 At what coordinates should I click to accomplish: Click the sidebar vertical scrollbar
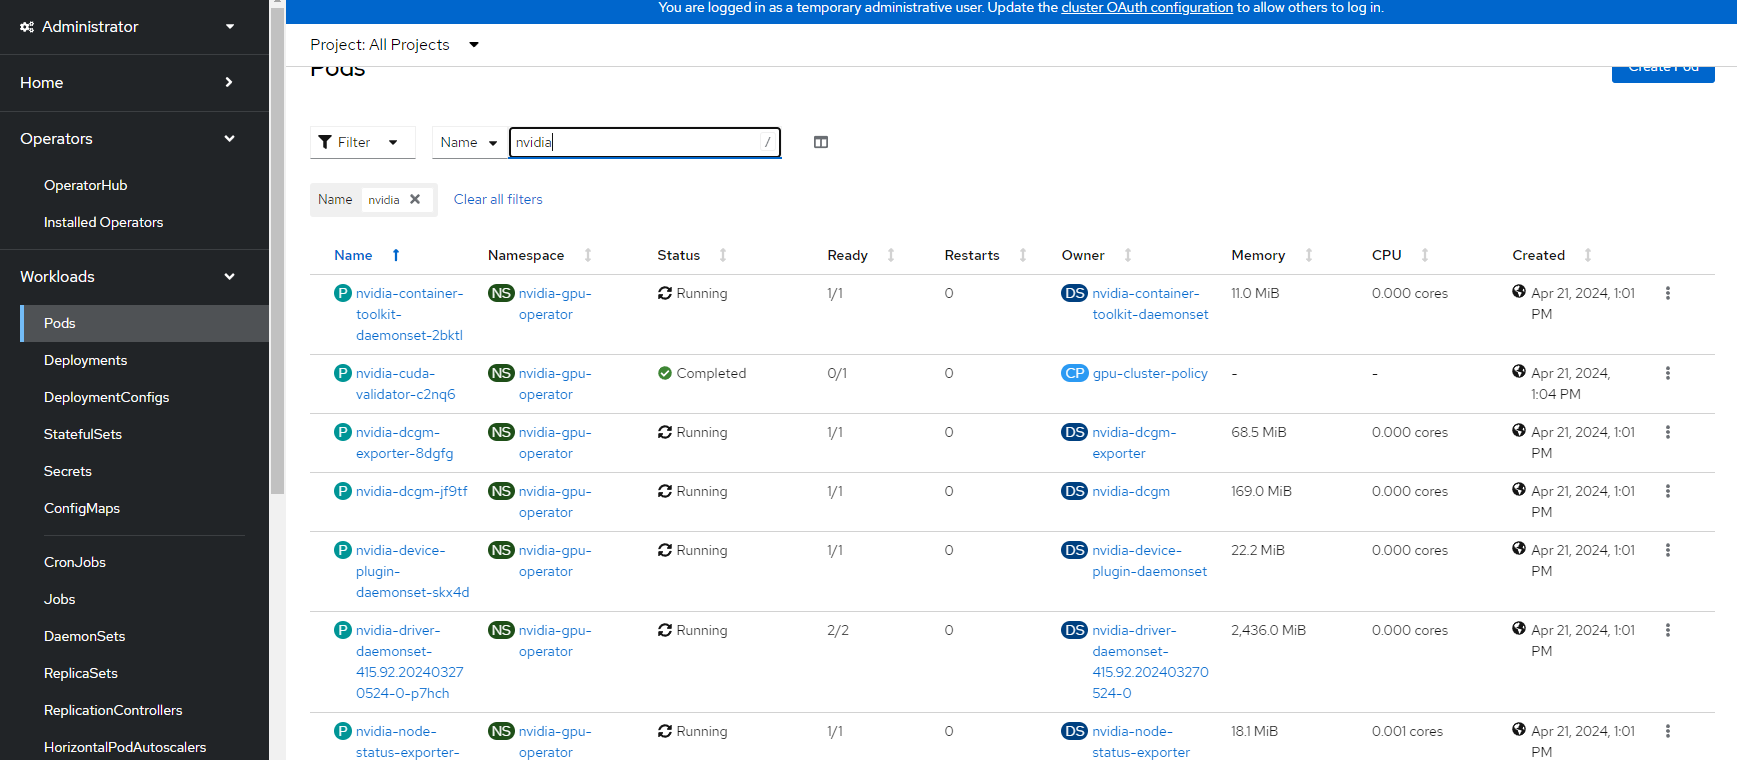277,250
